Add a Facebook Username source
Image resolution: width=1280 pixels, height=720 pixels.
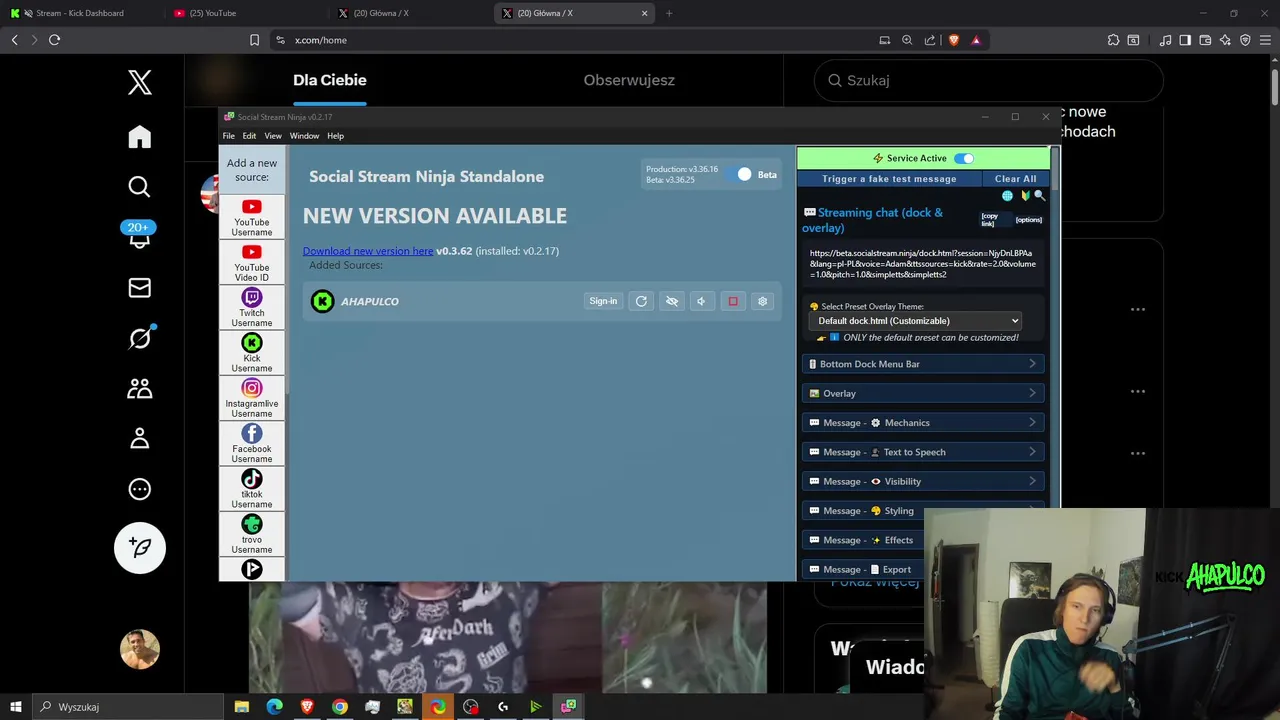tap(252, 444)
